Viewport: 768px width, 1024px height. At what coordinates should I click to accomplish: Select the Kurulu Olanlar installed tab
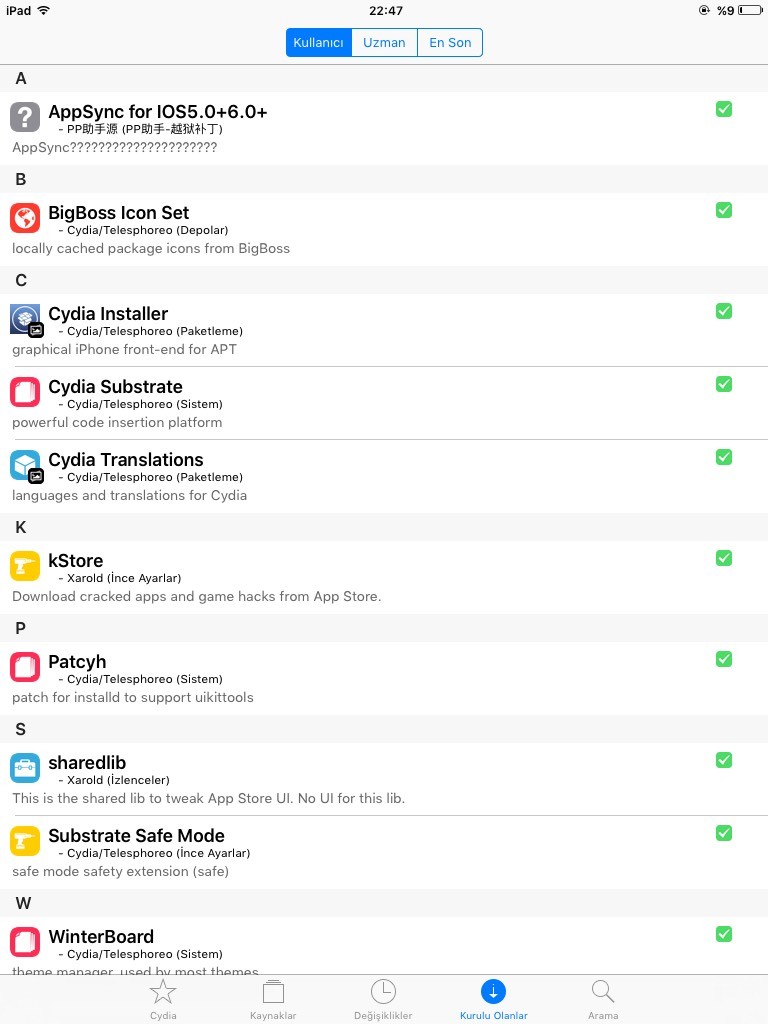(493, 999)
